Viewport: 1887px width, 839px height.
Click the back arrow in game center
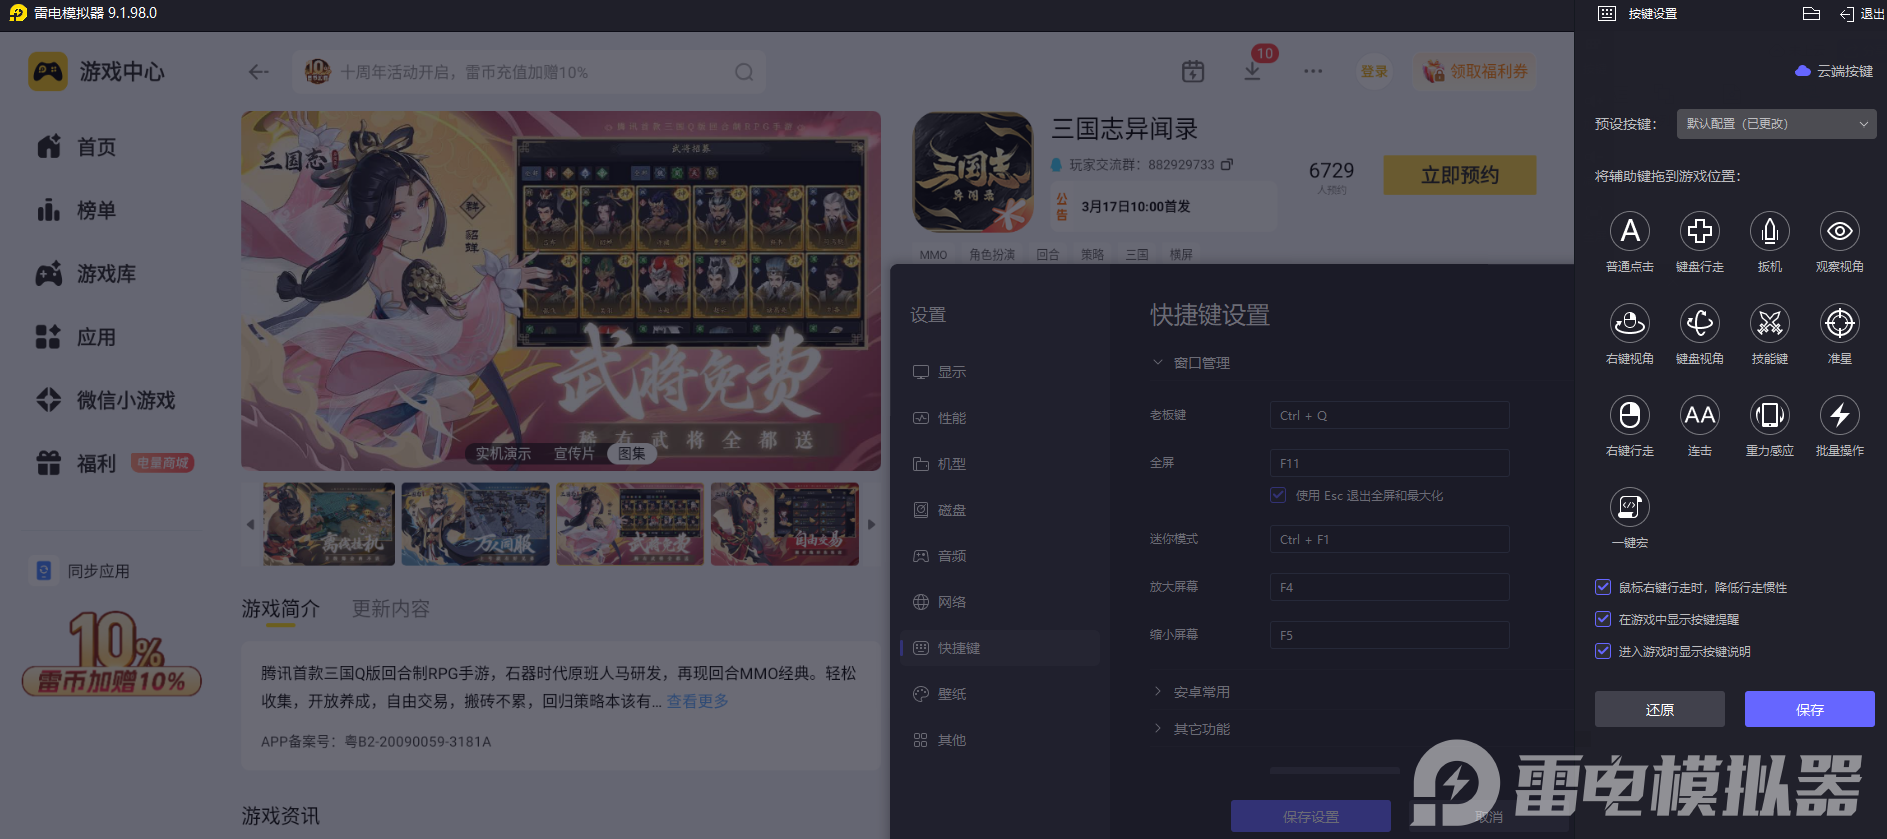point(259,72)
